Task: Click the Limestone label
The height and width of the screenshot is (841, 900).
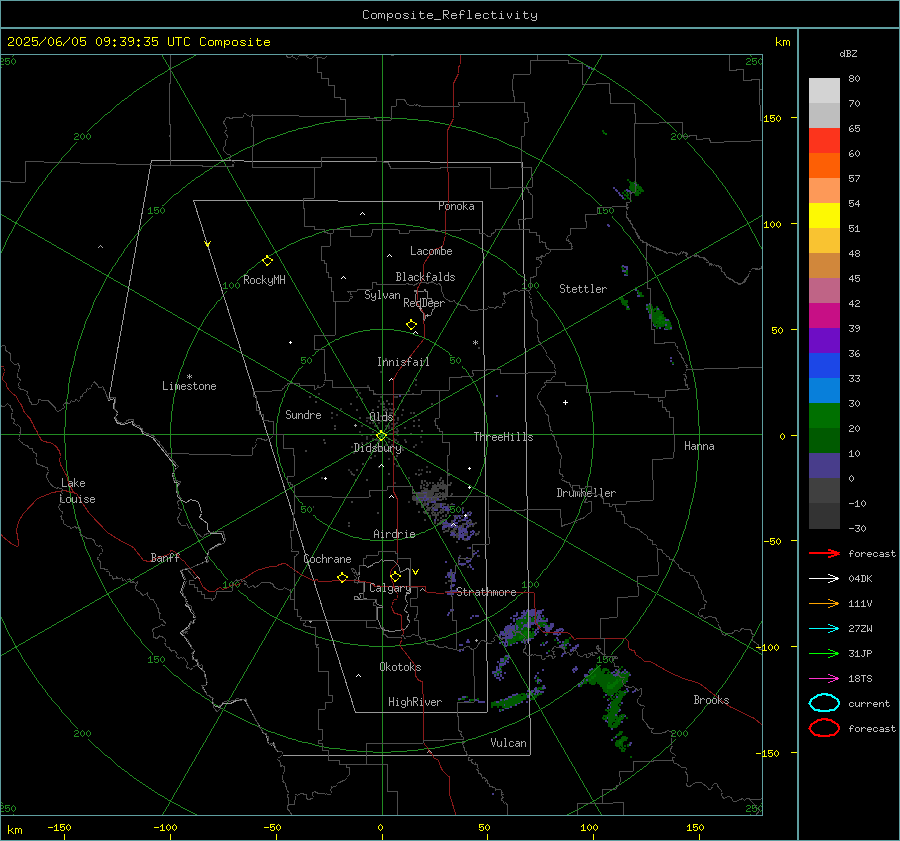Action: (189, 386)
